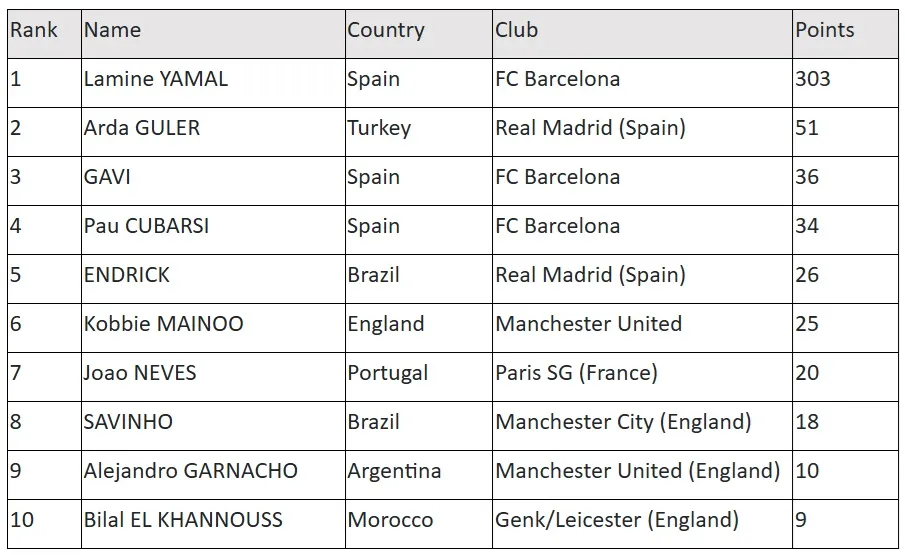Select the Lamine YAMAL name cell
The image size is (905, 555).
point(156,79)
